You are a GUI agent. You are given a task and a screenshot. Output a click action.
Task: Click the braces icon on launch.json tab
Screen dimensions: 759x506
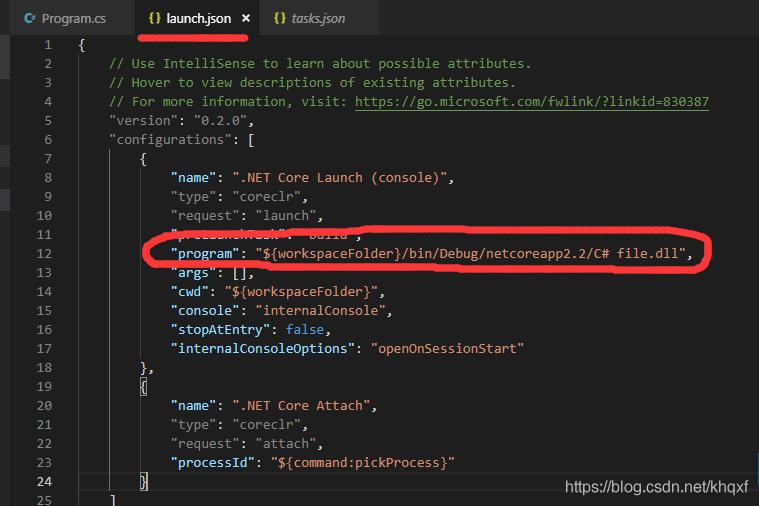pyautogui.click(x=154, y=19)
